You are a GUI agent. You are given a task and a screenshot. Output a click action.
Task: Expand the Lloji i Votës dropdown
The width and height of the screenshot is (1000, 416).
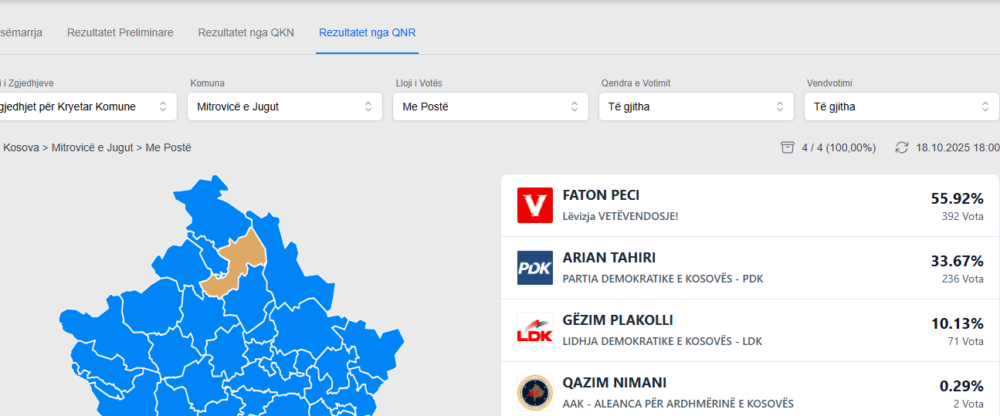coord(490,106)
